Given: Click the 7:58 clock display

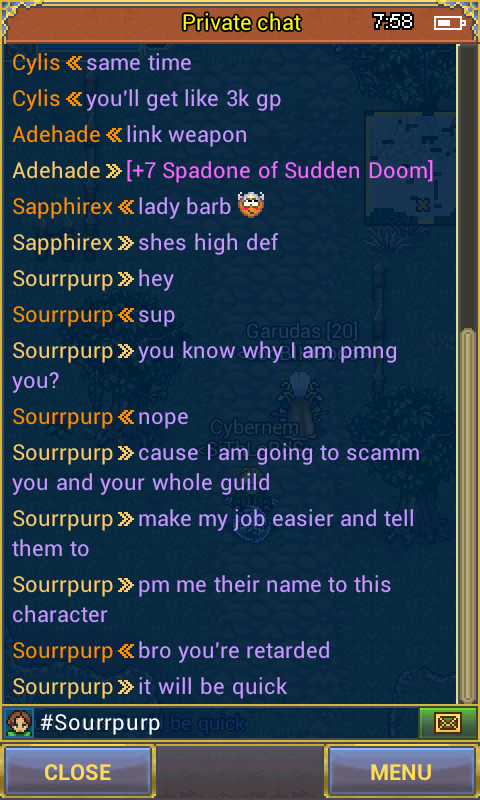Looking at the screenshot, I should [x=393, y=21].
